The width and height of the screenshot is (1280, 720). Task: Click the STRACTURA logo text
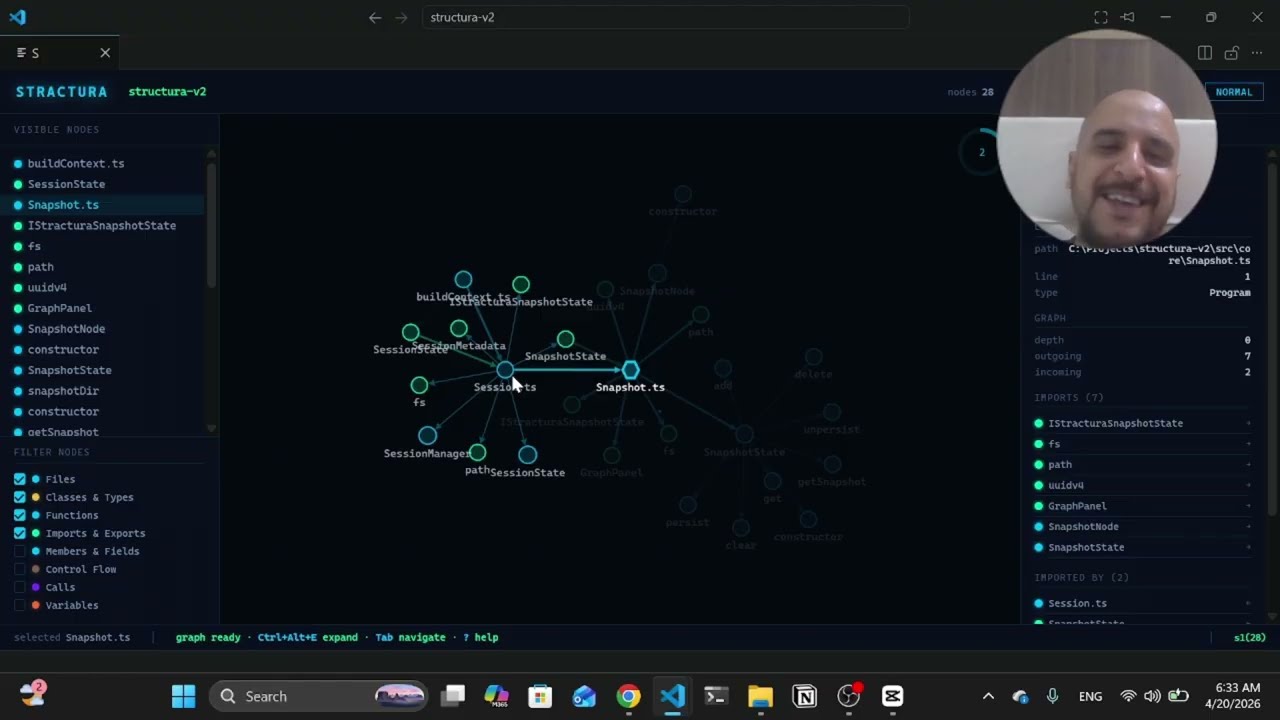click(x=61, y=92)
